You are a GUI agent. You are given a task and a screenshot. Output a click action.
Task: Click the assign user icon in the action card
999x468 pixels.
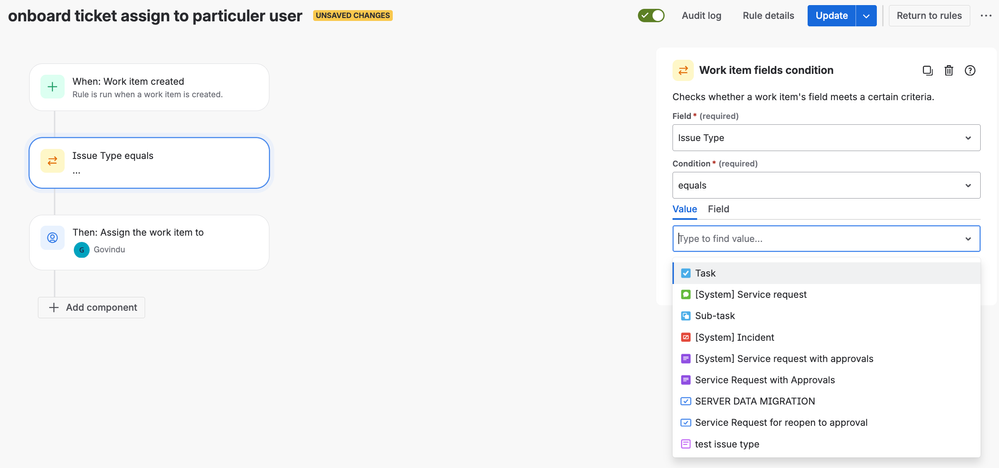click(x=52, y=238)
